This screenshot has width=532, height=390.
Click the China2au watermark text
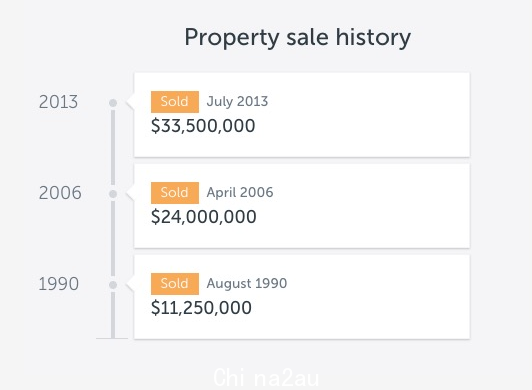click(266, 377)
